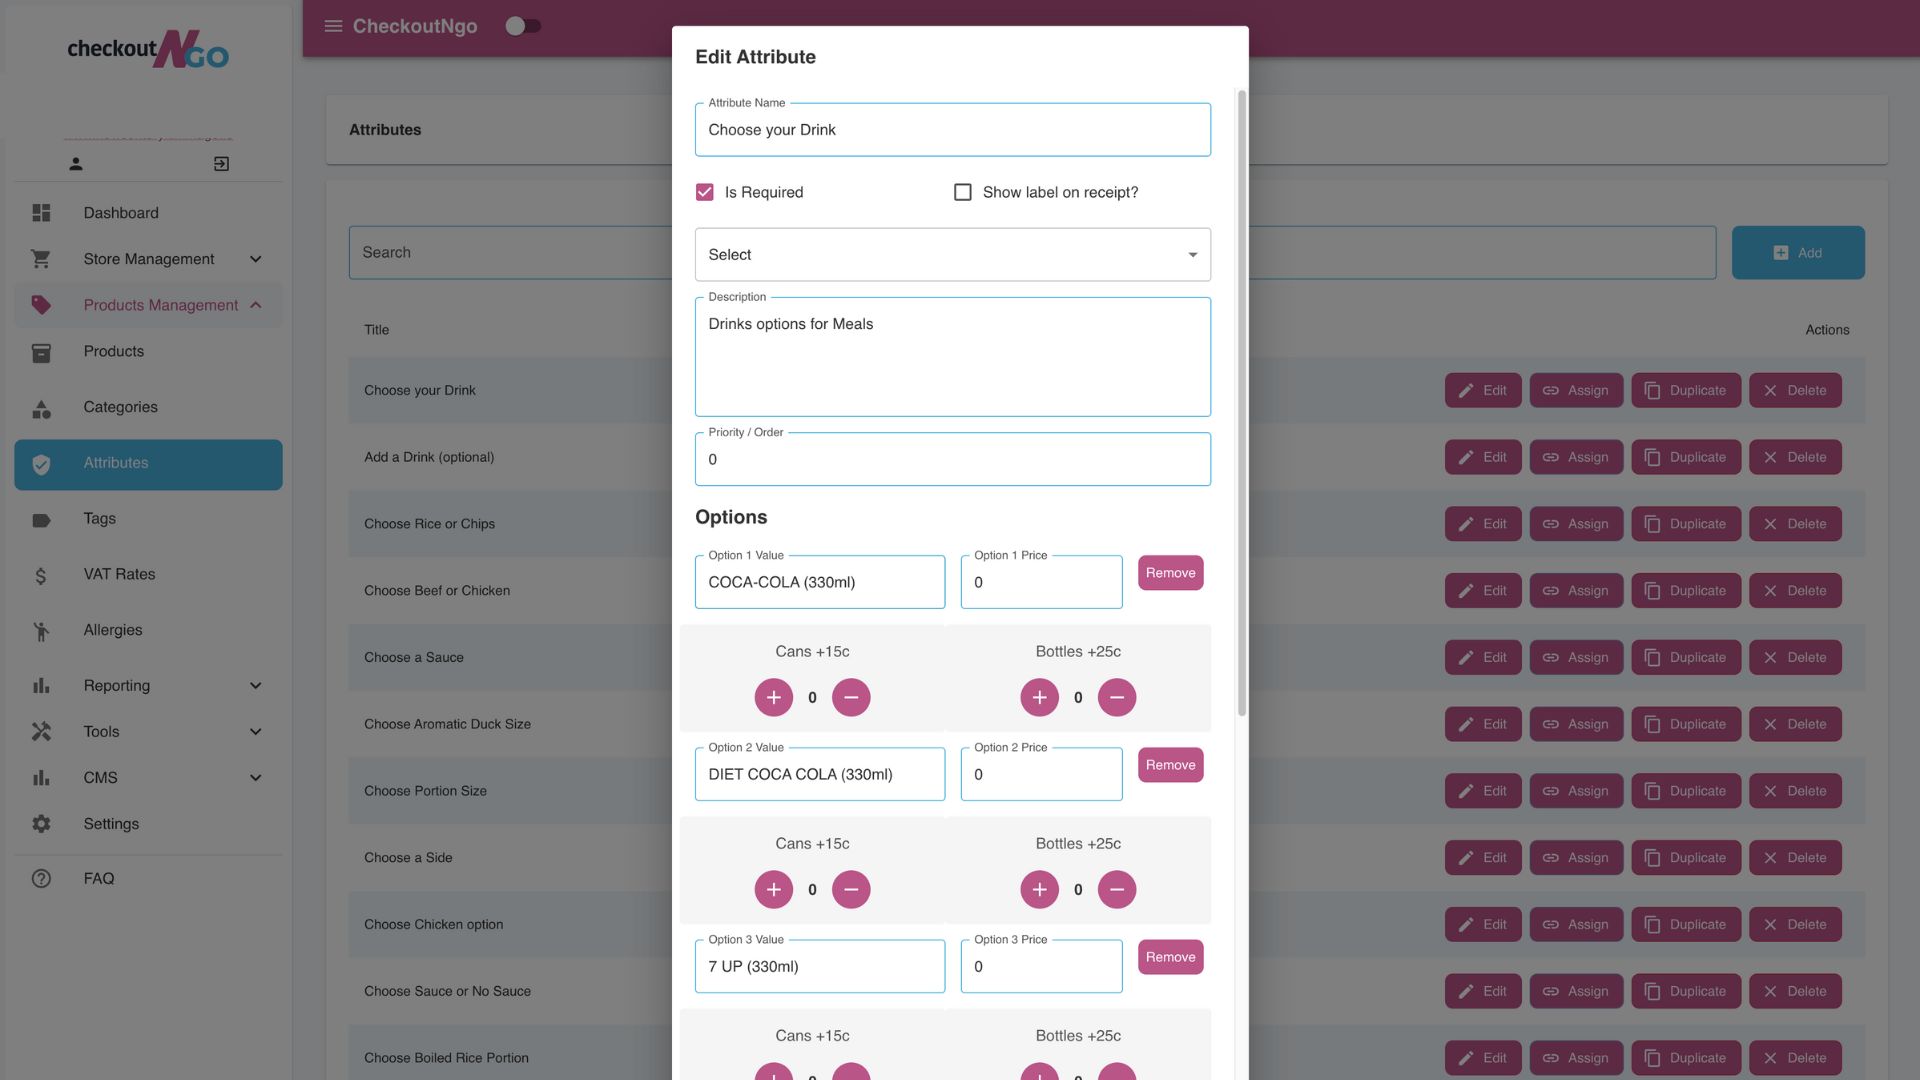Enable Show label on receipt checkbox

(x=963, y=192)
